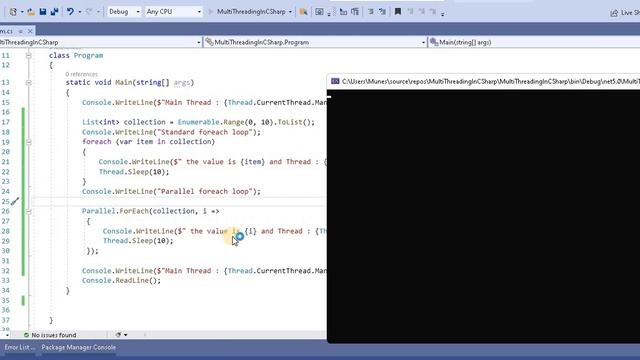Save the current file with Save icon
The height and width of the screenshot is (360, 640).
tap(43, 12)
